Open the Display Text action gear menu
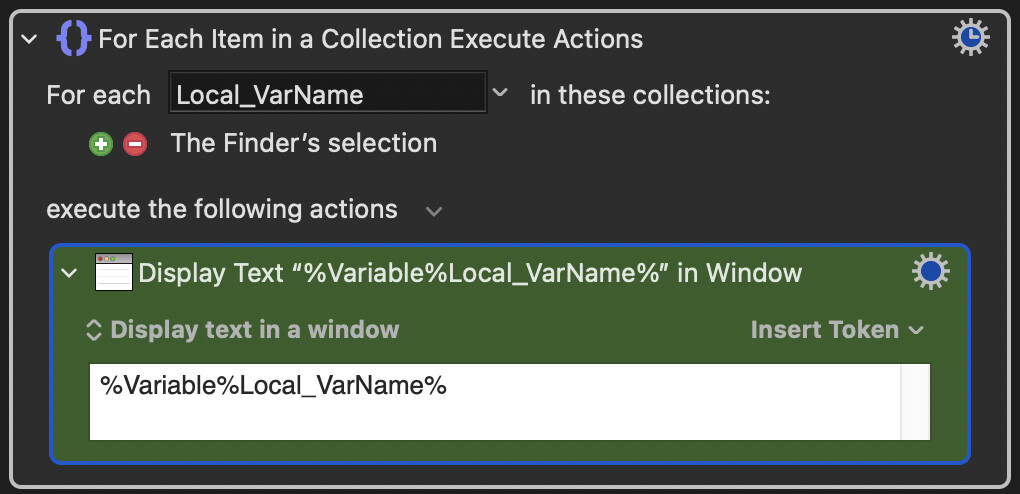 930,271
